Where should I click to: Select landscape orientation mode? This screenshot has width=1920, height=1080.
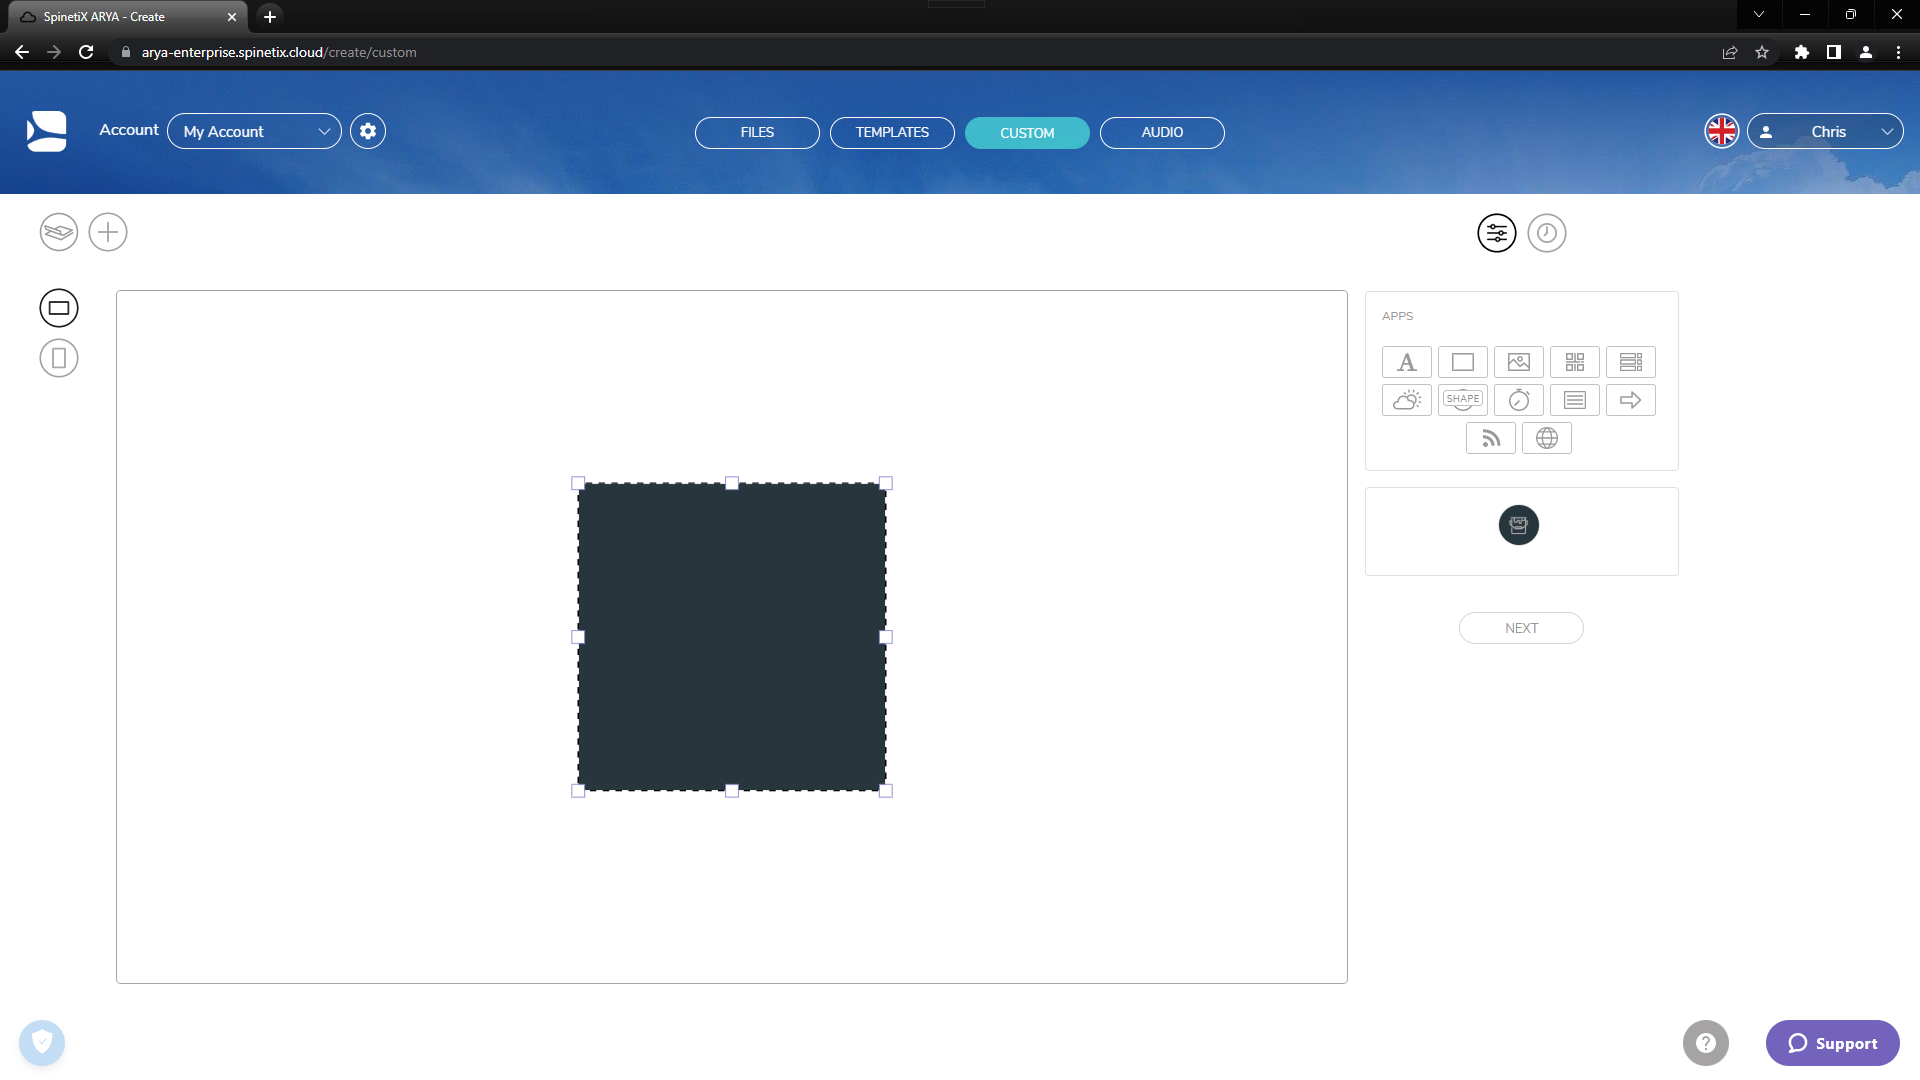point(58,307)
